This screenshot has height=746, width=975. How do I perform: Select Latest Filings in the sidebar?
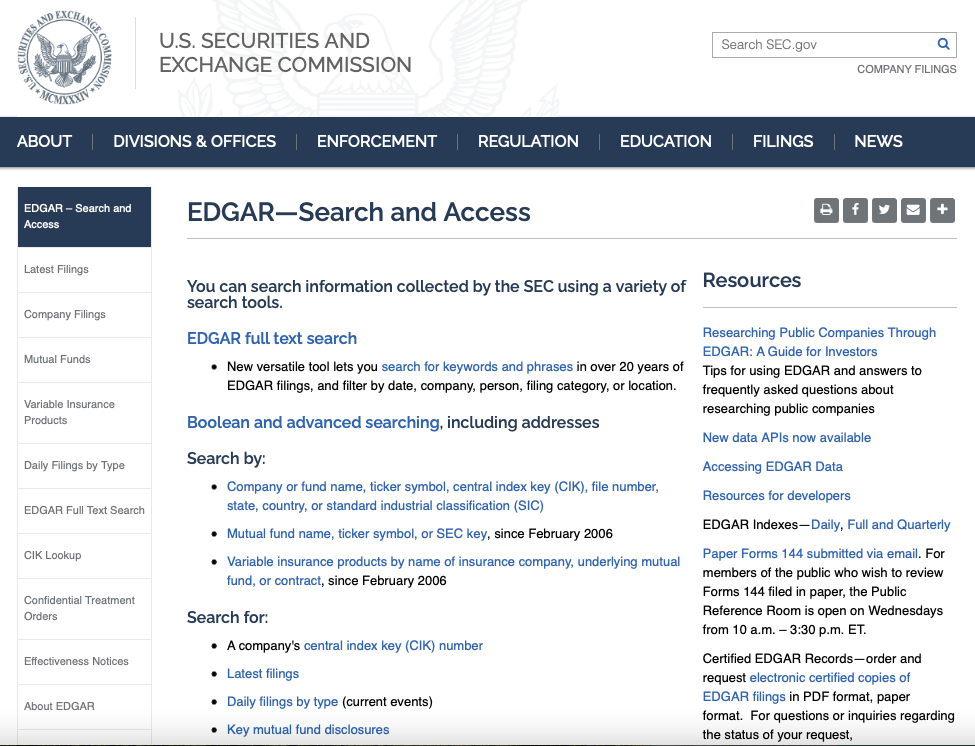(x=56, y=269)
